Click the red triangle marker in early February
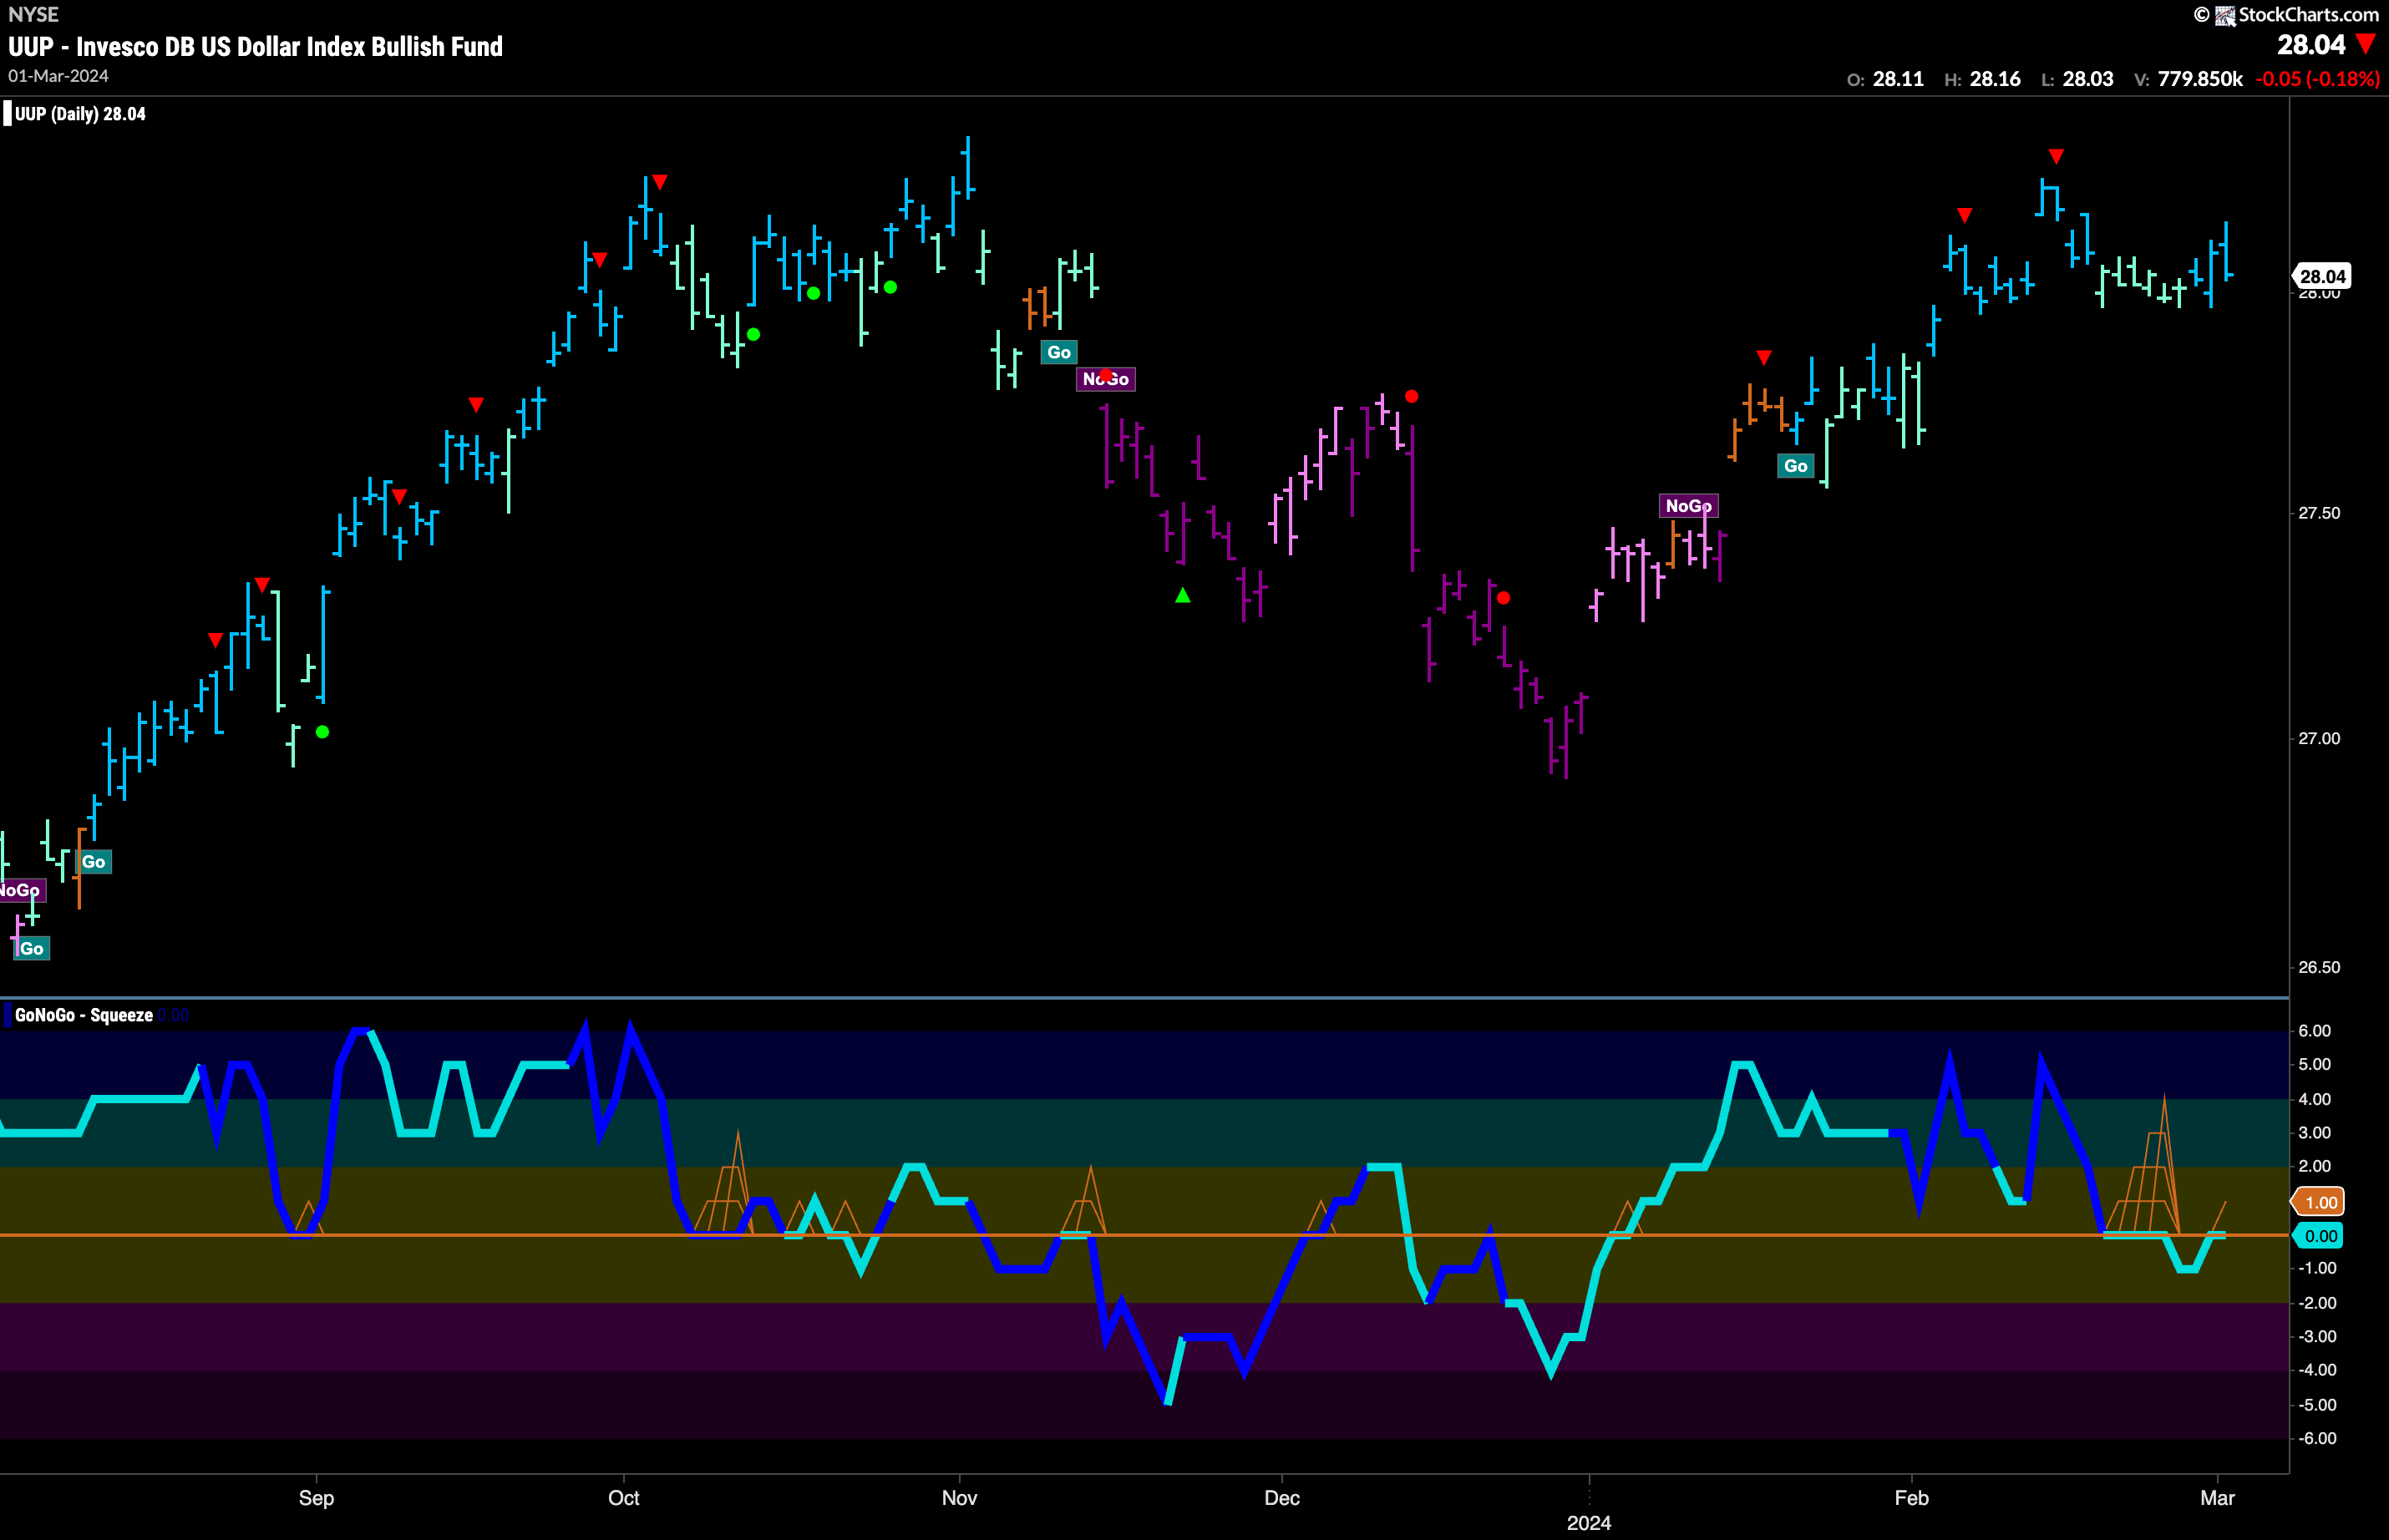2389x1540 pixels. (x=1965, y=215)
